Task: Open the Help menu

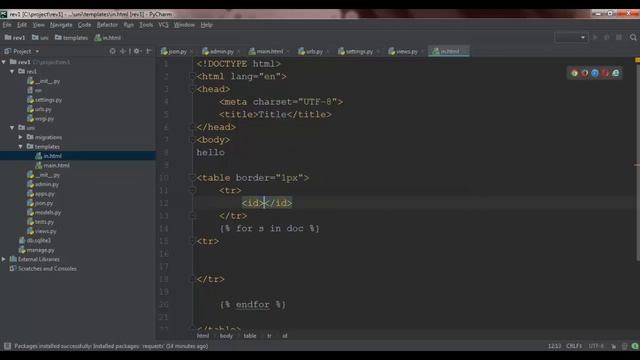Action: [207, 25]
